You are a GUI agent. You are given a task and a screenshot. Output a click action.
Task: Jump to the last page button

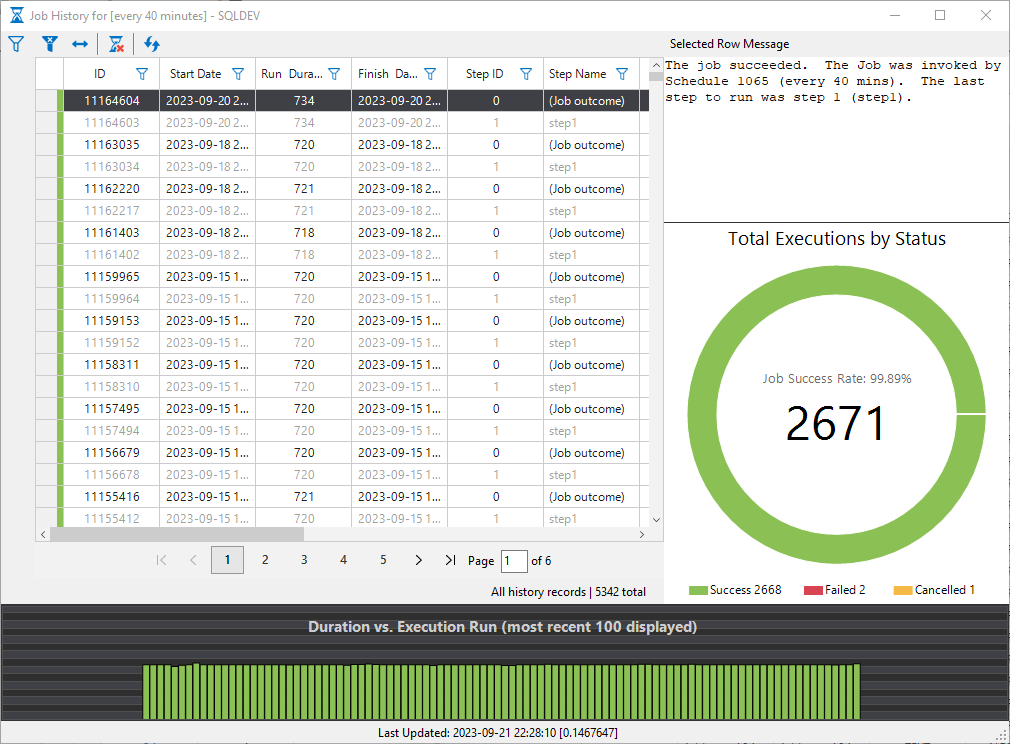450,561
